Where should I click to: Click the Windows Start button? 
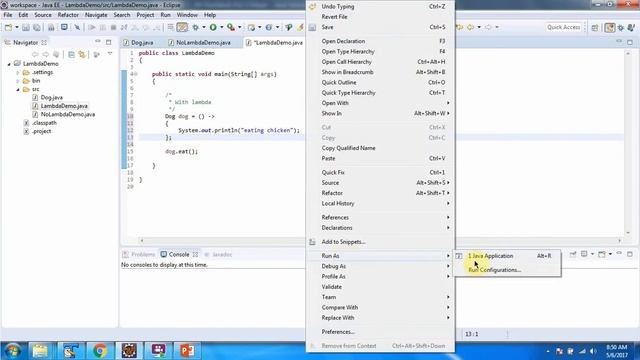click(x=12, y=351)
